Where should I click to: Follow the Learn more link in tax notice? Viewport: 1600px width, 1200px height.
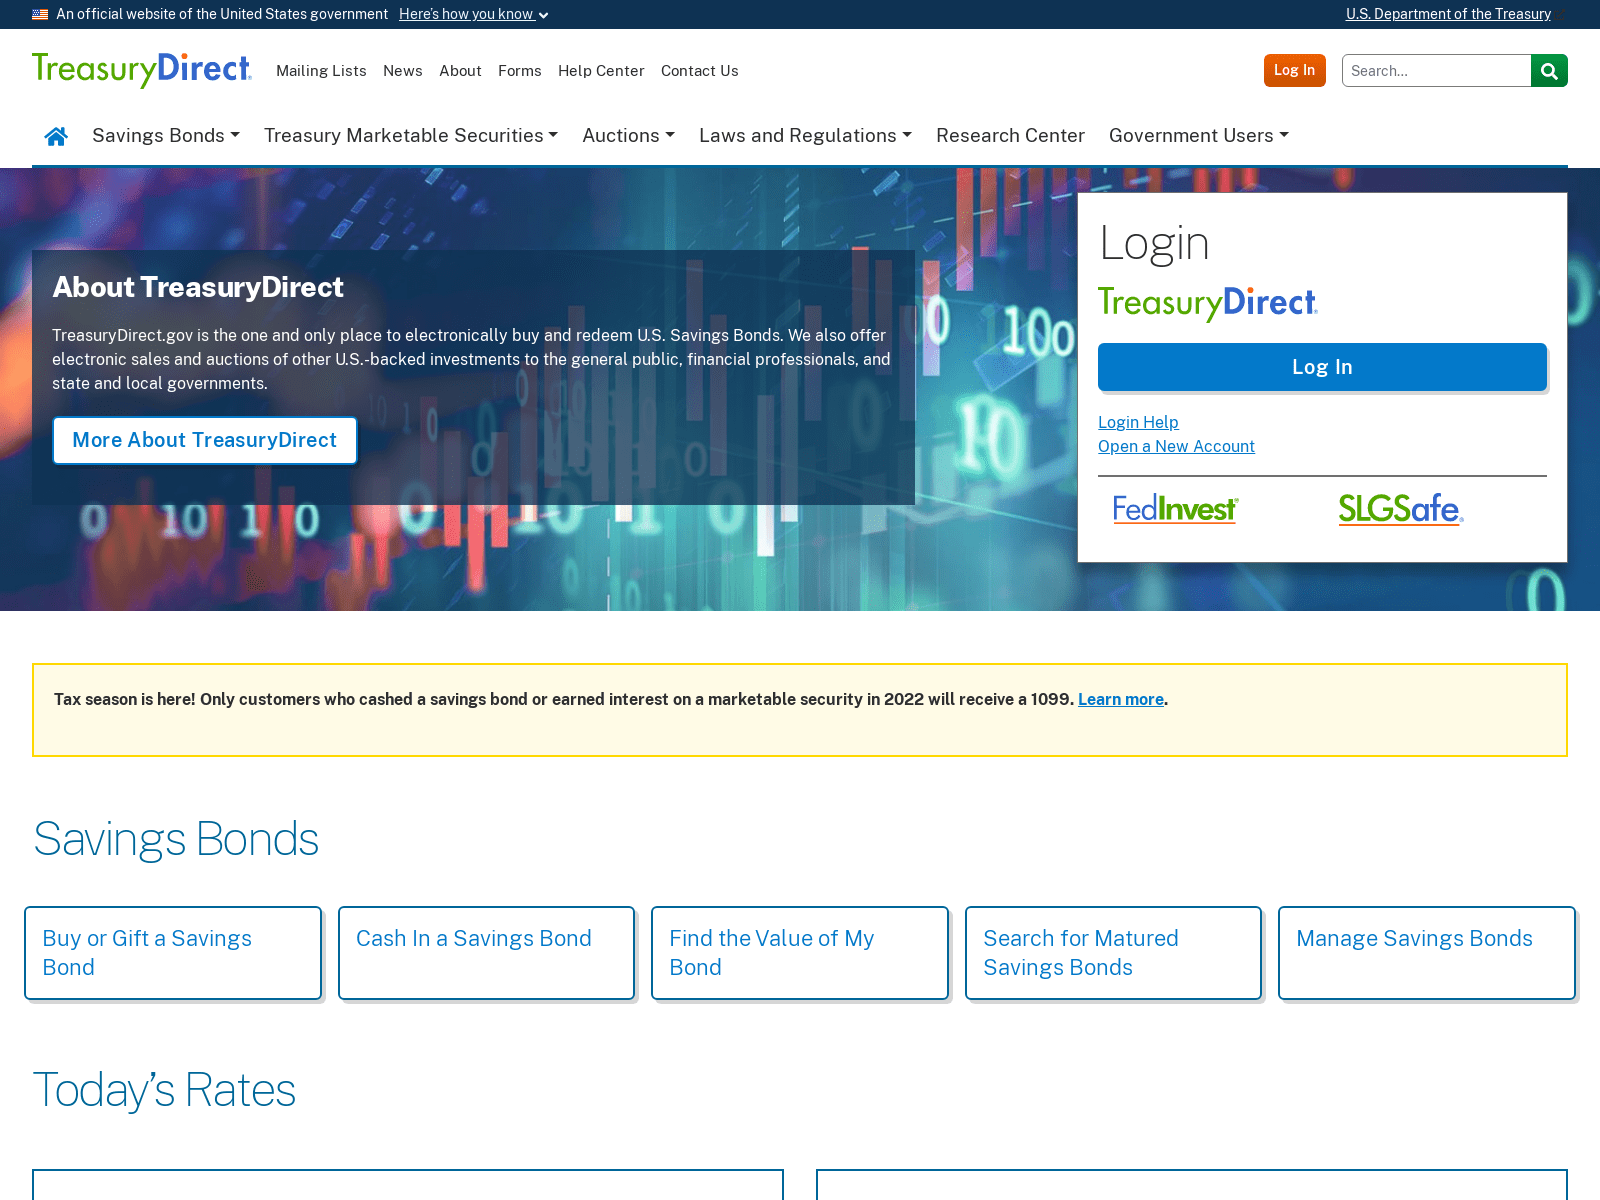(1121, 699)
